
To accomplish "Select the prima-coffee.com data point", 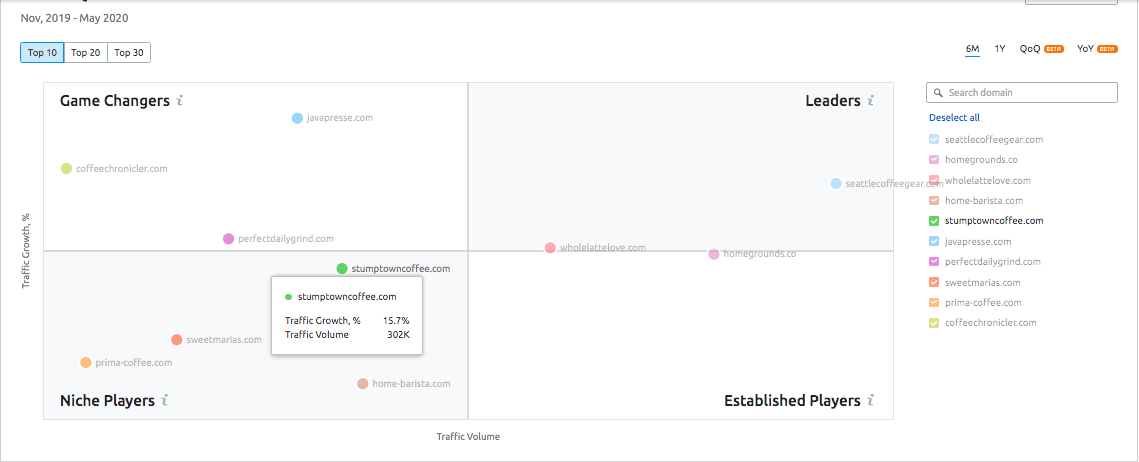I will click(86, 362).
